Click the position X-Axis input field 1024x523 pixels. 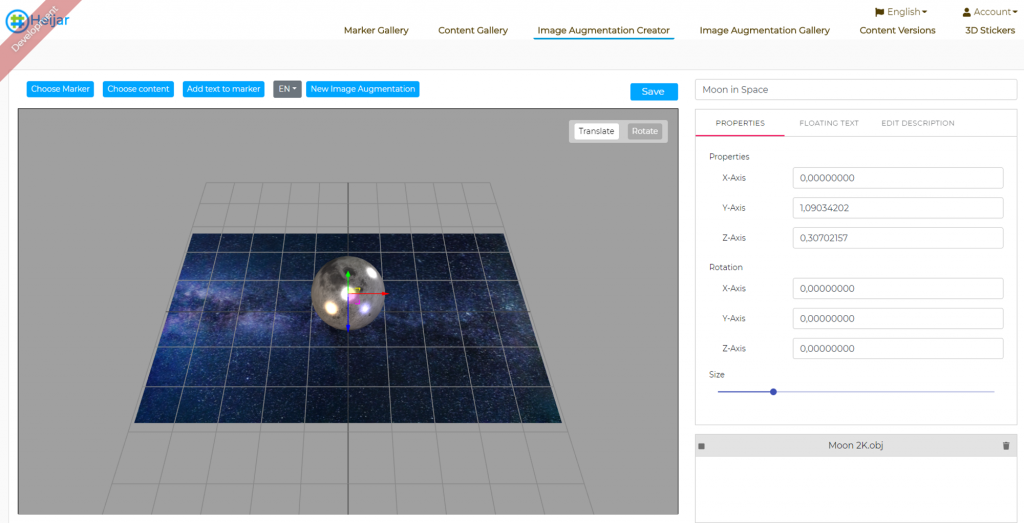point(898,178)
